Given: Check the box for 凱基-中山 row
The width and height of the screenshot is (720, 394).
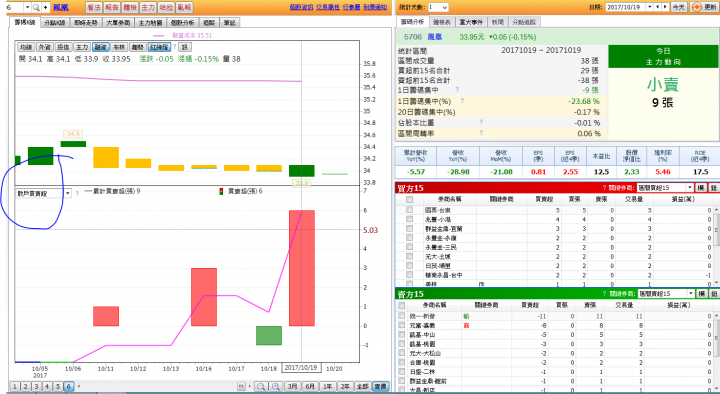Looking at the screenshot, I should coord(402,334).
